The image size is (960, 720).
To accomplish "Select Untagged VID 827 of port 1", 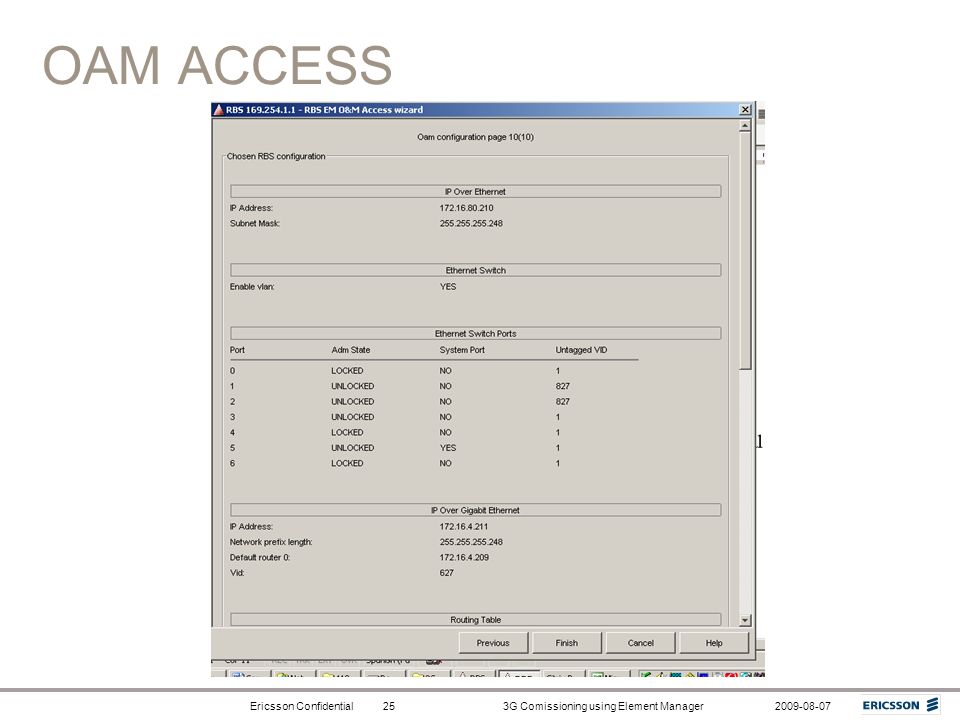I will pyautogui.click(x=563, y=386).
